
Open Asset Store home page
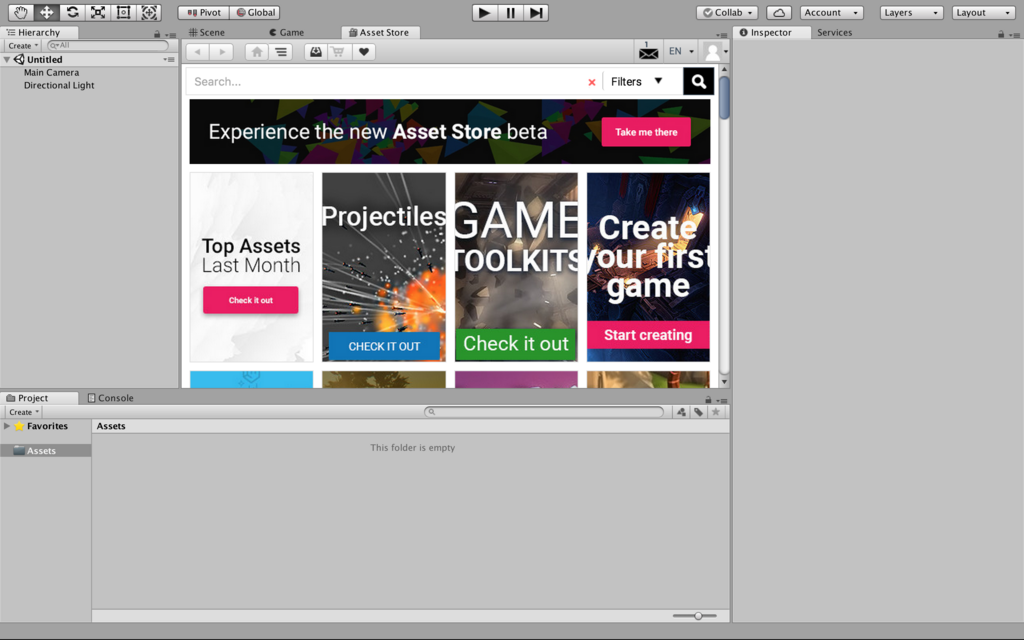pos(257,52)
